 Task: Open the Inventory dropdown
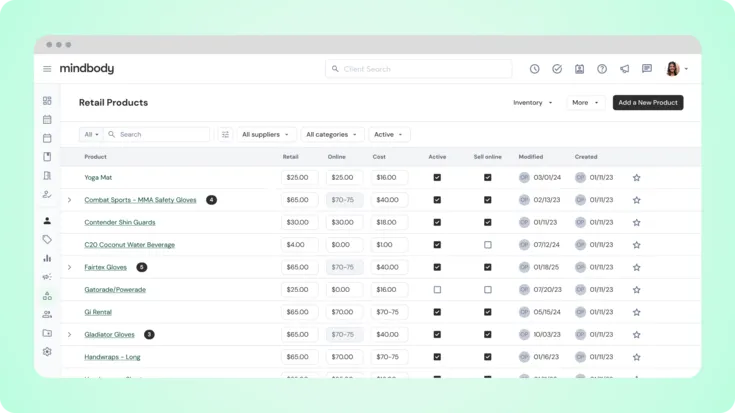532,103
